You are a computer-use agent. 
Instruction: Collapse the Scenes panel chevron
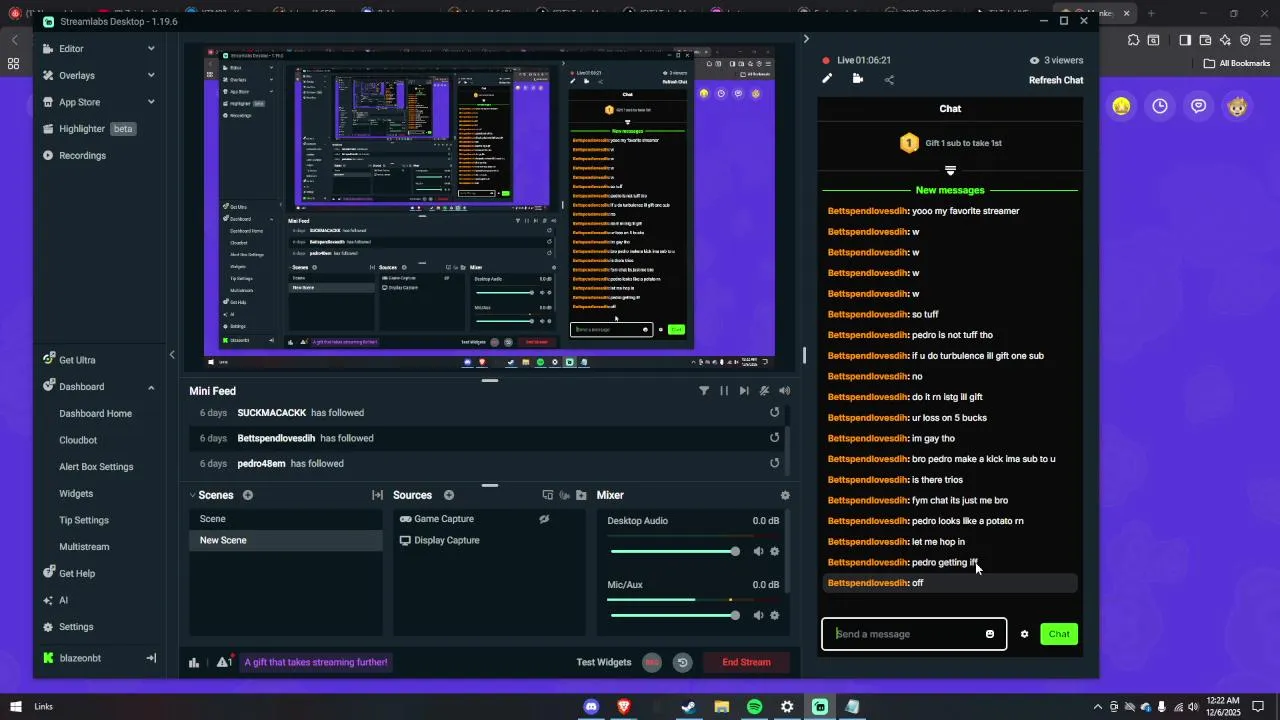(193, 495)
